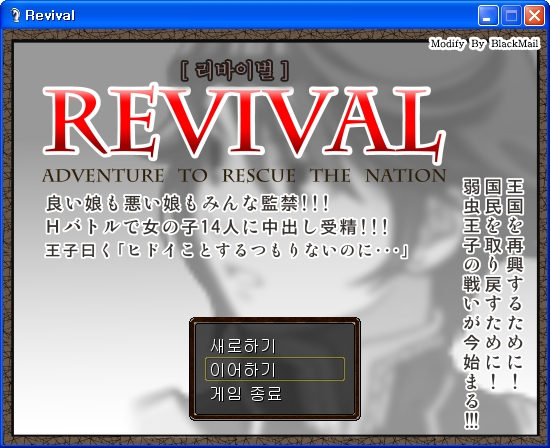Close the Revival window
The height and width of the screenshot is (448, 550).
coord(534,16)
